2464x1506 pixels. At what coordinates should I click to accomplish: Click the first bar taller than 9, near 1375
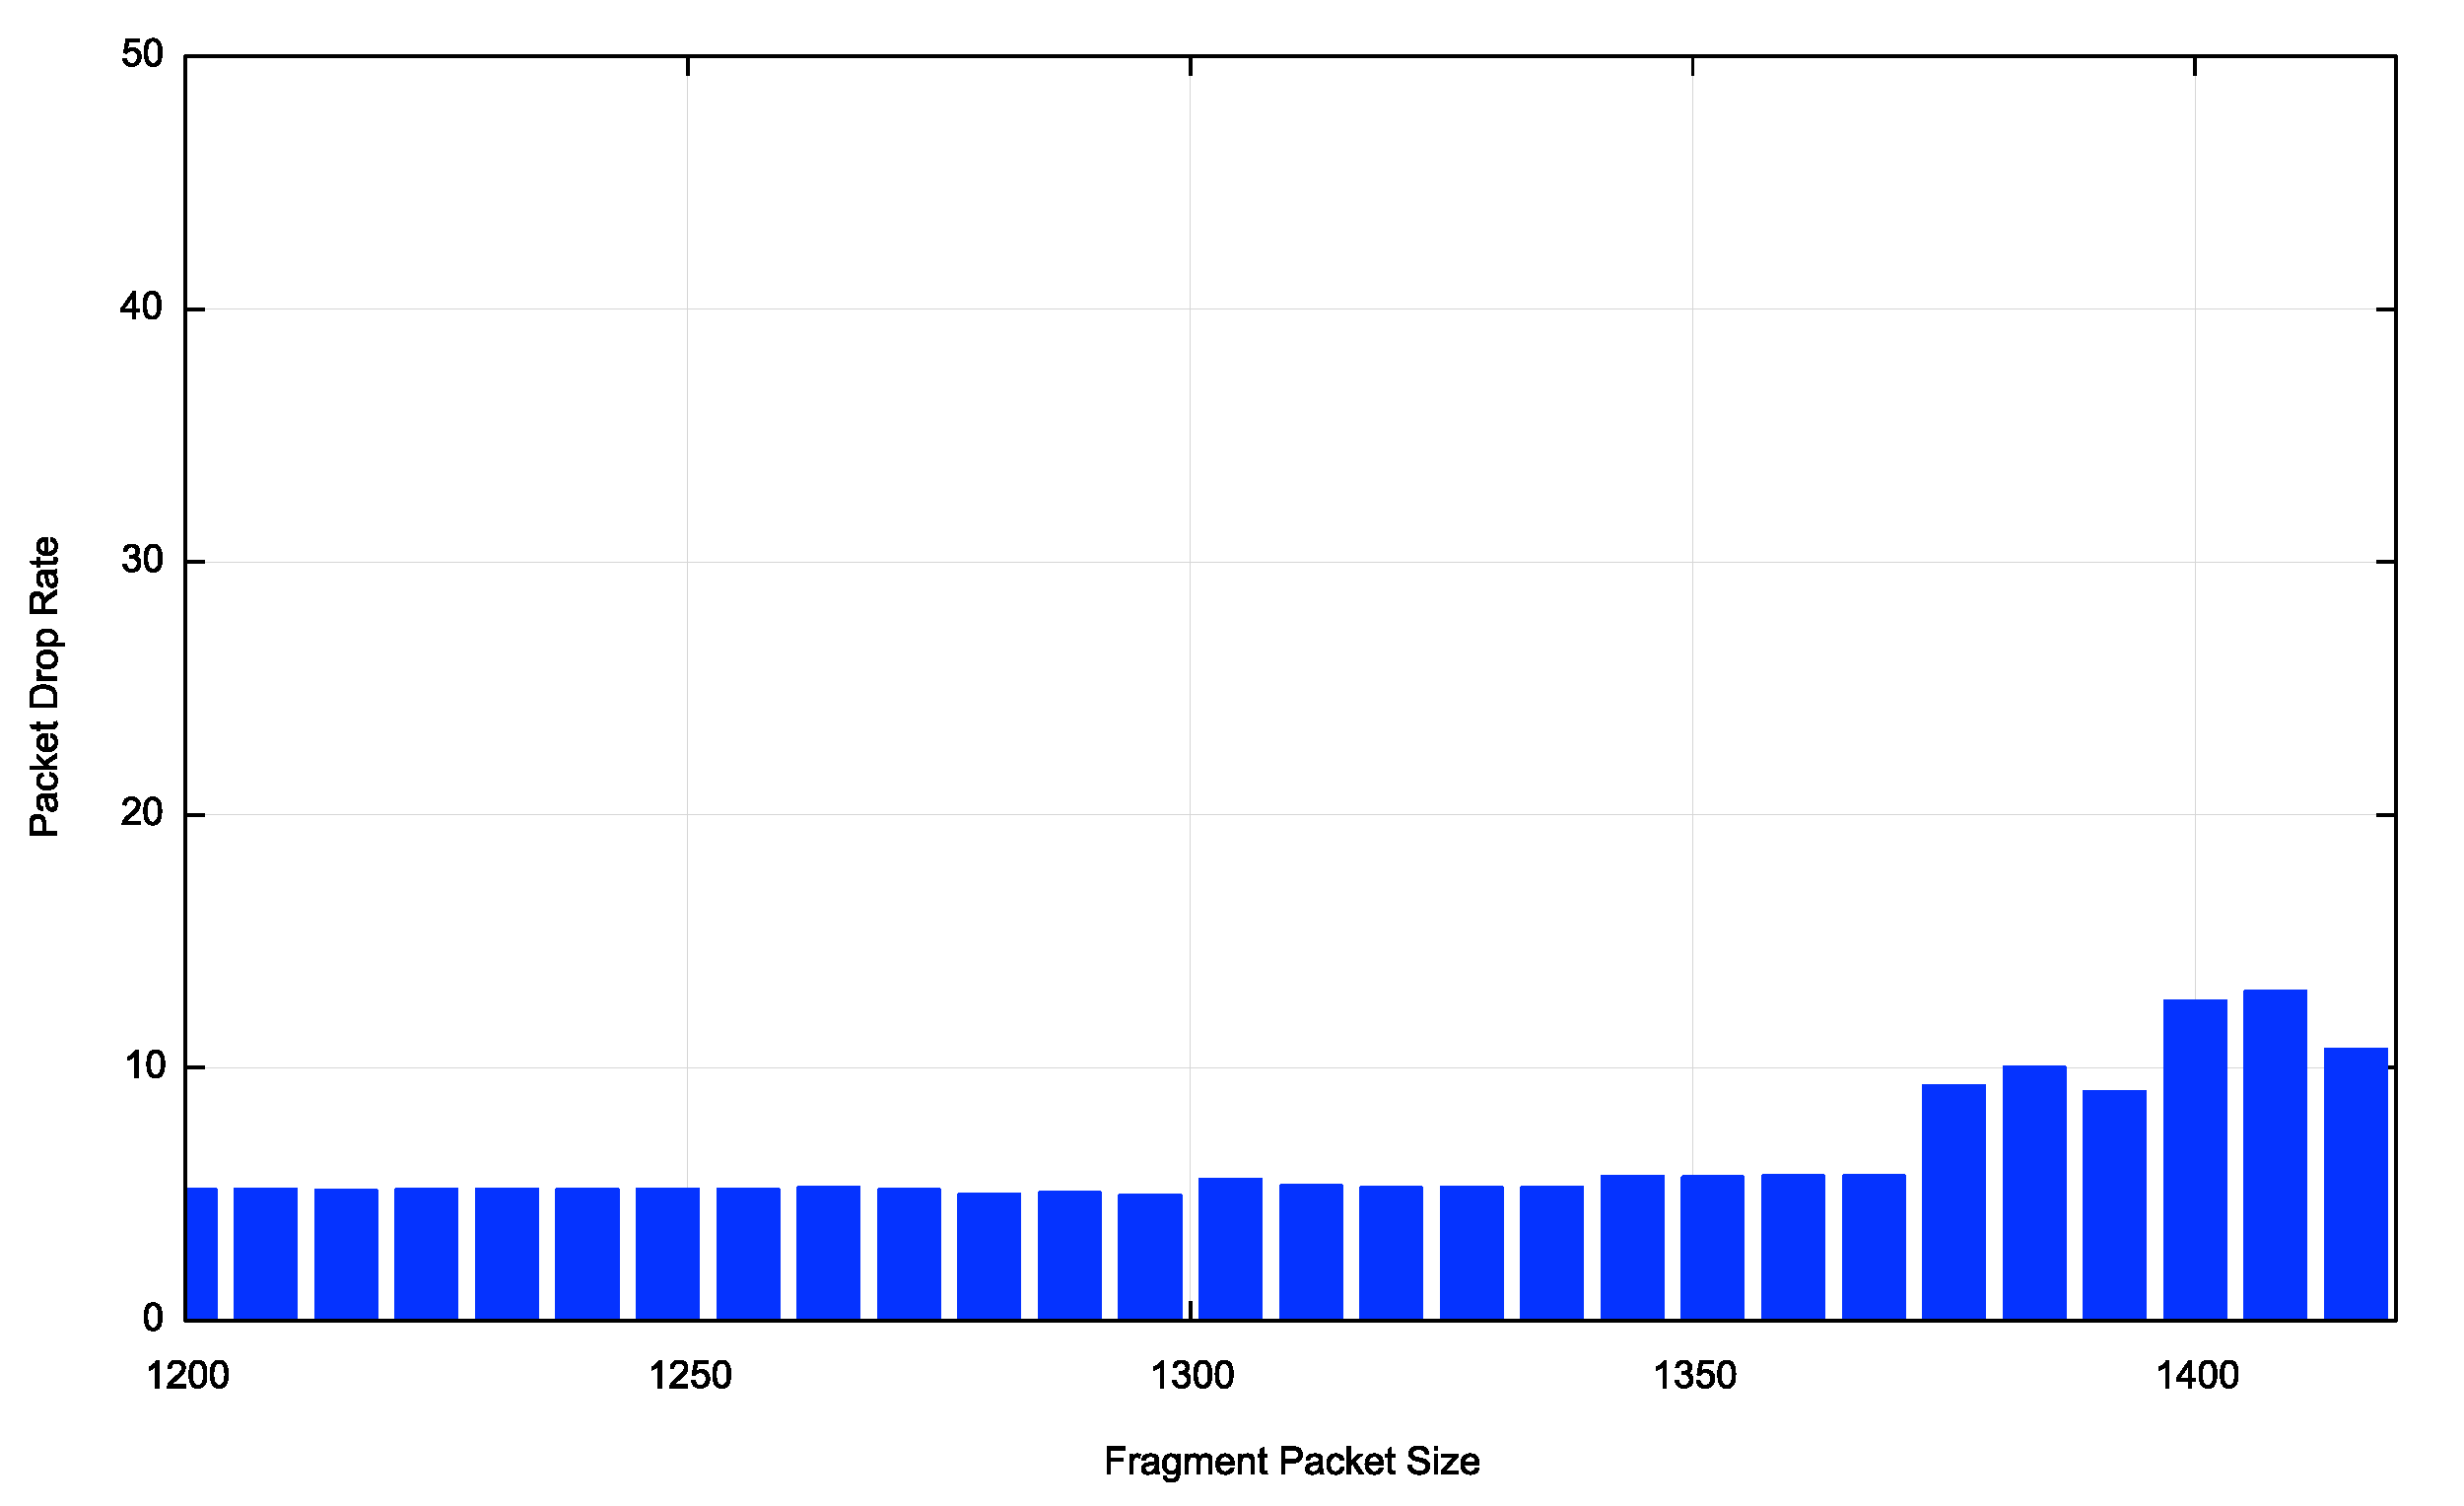tap(1953, 1202)
